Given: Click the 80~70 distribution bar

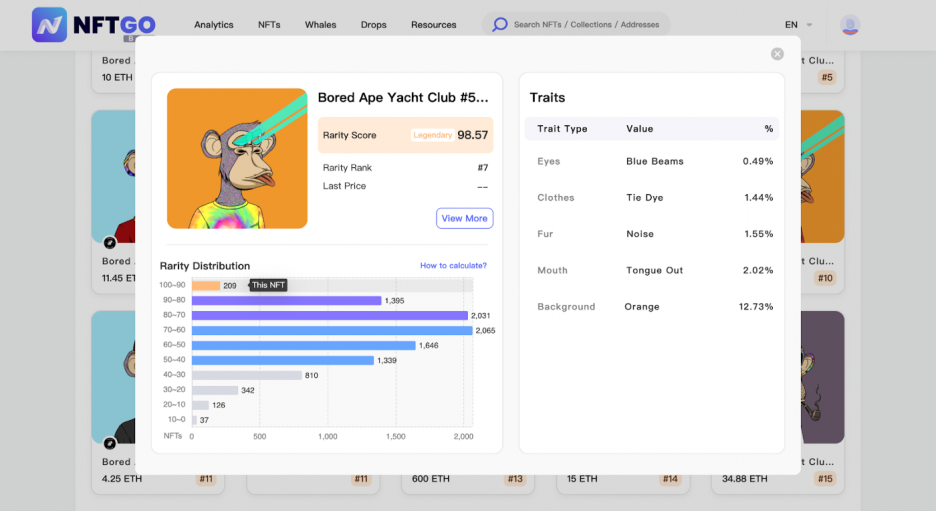Looking at the screenshot, I should (330, 315).
